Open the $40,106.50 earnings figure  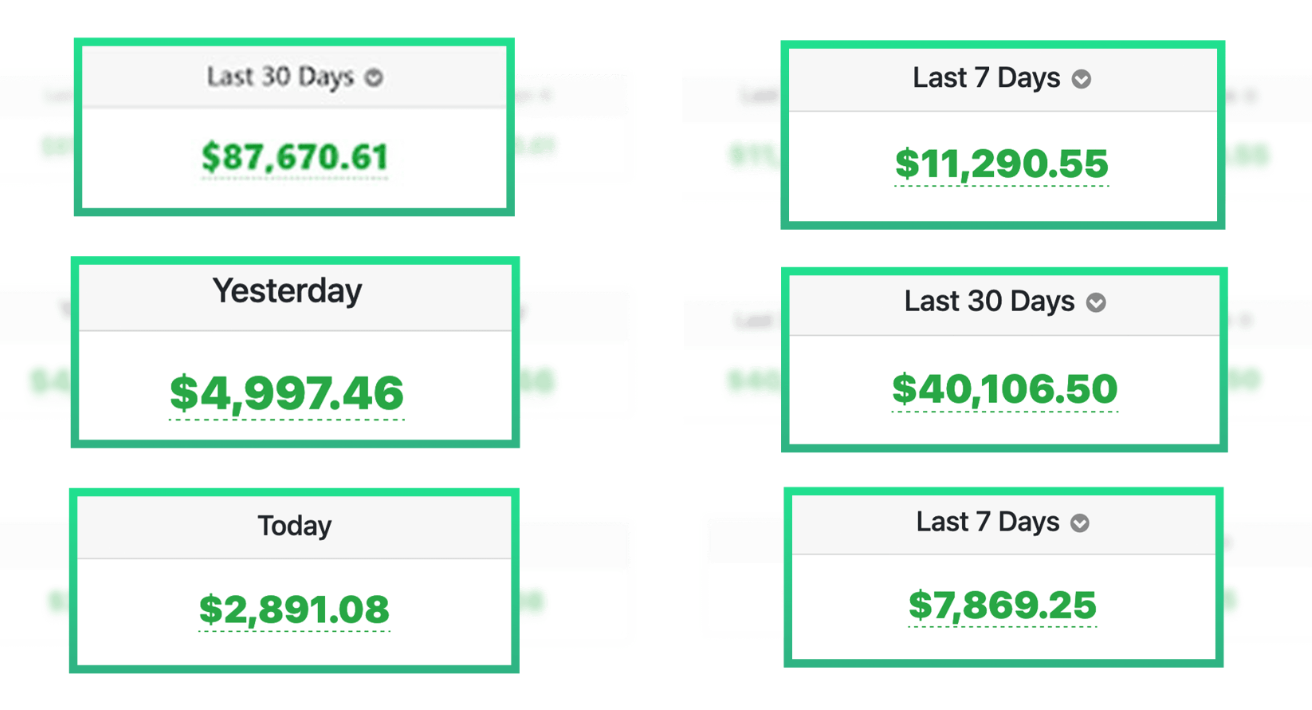pos(1005,389)
